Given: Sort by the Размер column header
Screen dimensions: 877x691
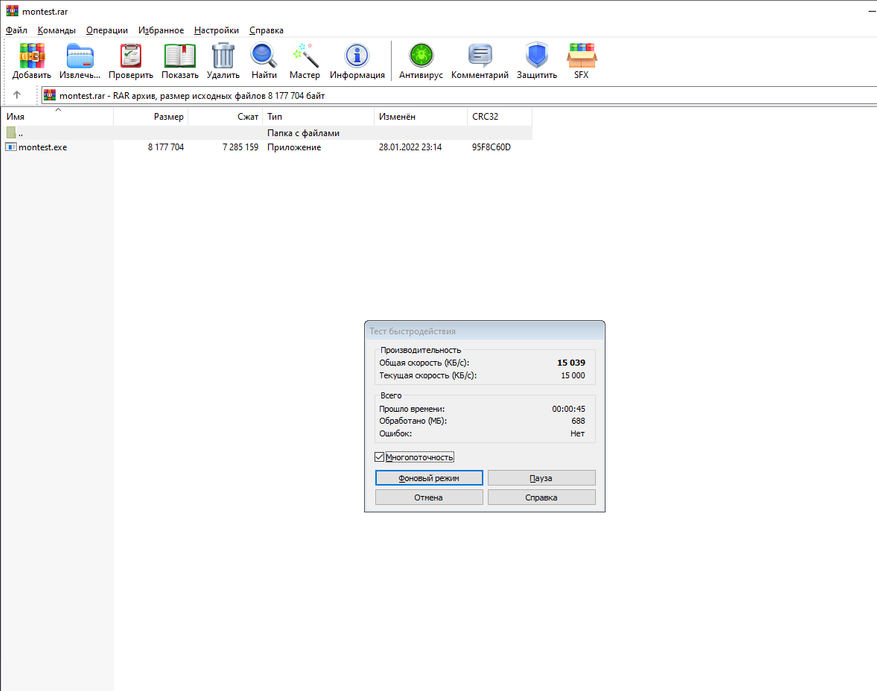Looking at the screenshot, I should pos(151,116).
